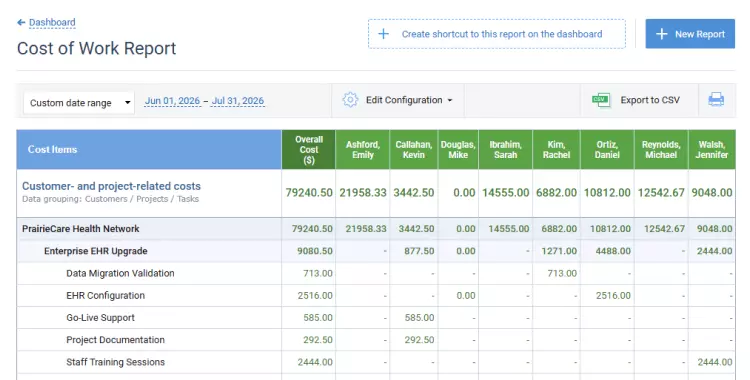Click the 2516.00 value under Ortiz, Daniel
Screen dimensions: 750x380
pyautogui.click(x=613, y=295)
